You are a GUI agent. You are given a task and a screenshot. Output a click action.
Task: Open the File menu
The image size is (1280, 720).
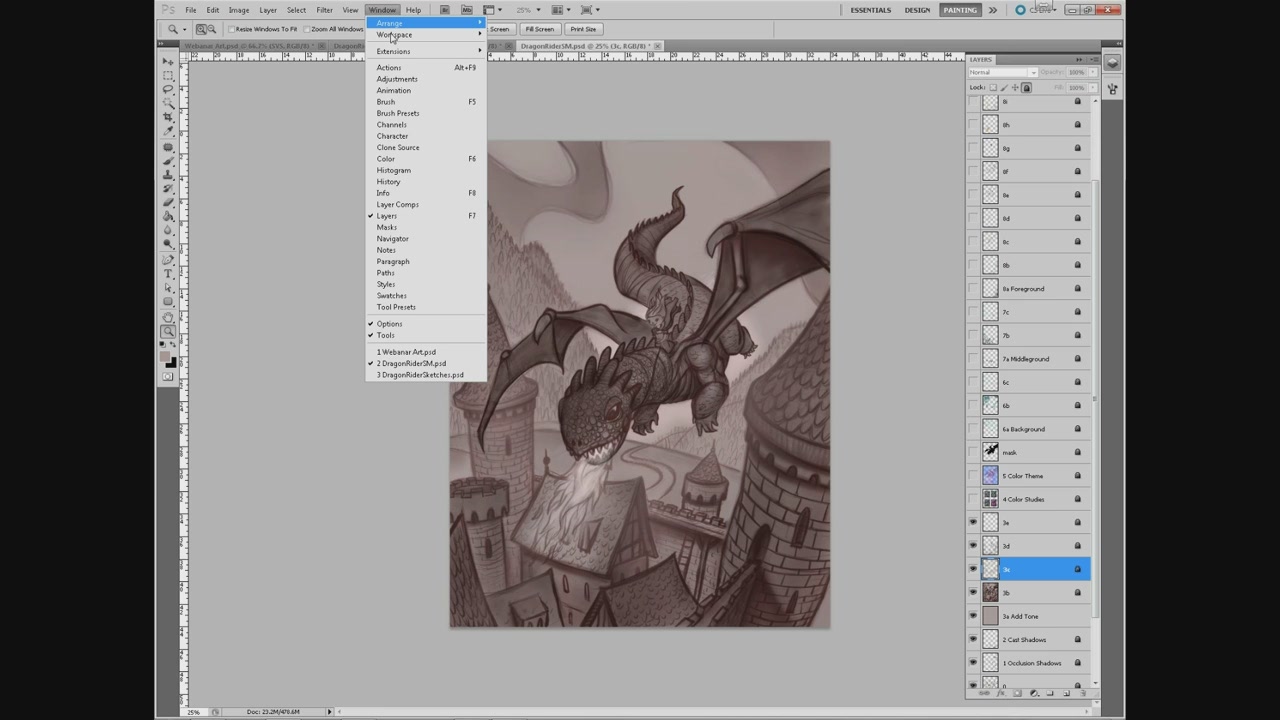click(190, 10)
